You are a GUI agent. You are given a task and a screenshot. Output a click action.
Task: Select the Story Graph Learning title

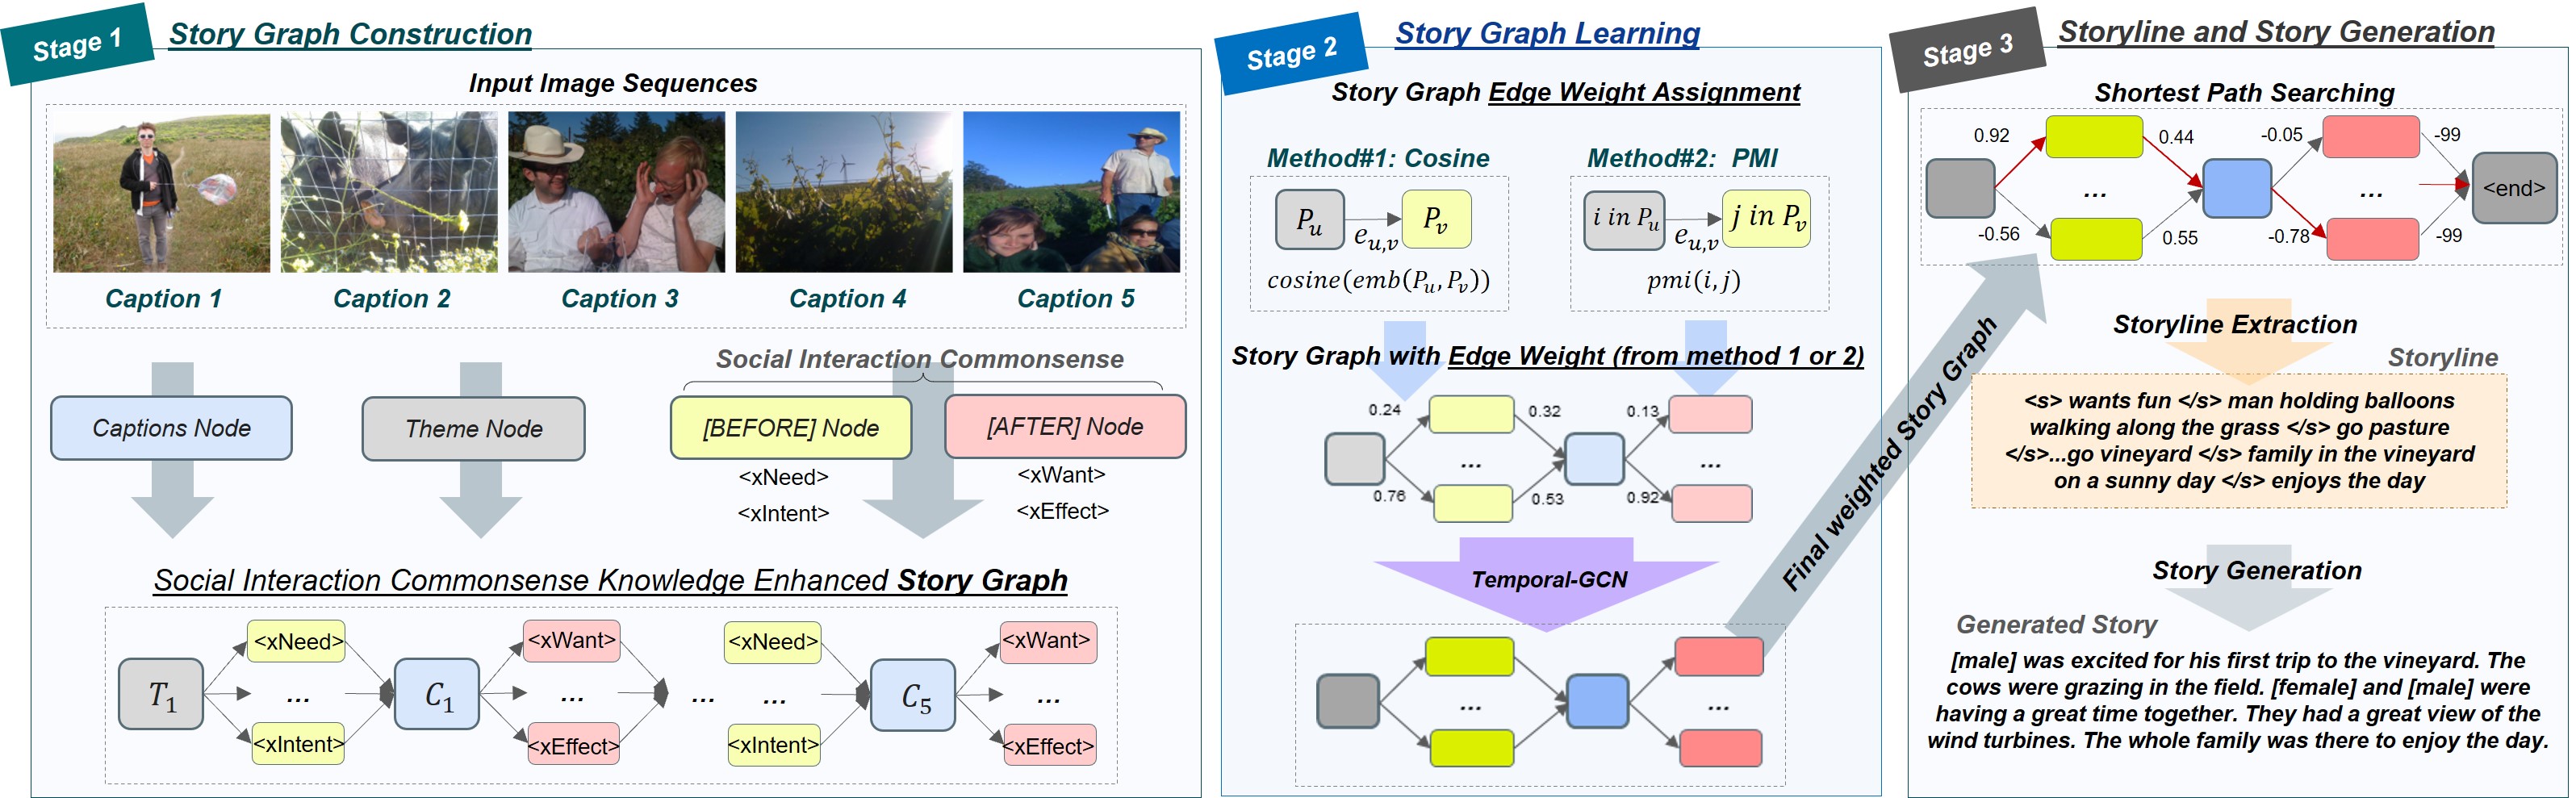pyautogui.click(x=1547, y=34)
